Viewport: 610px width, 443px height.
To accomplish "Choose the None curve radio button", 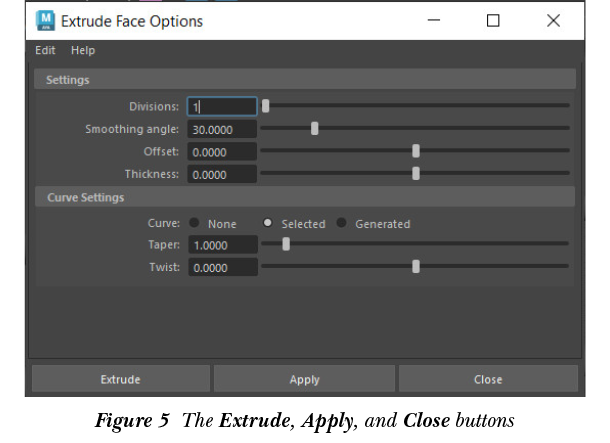I will pyautogui.click(x=194, y=224).
